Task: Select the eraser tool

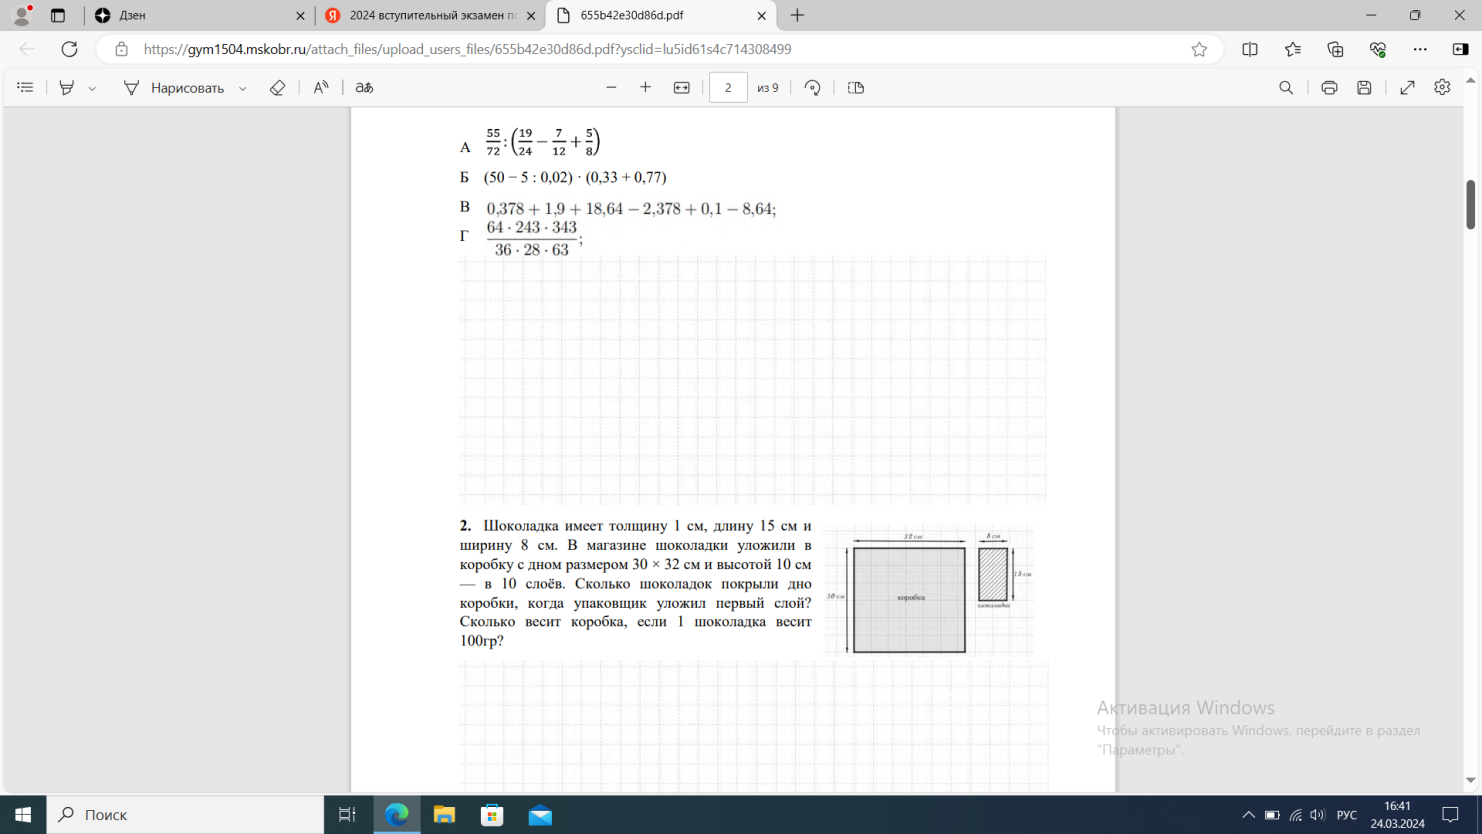Action: (278, 88)
